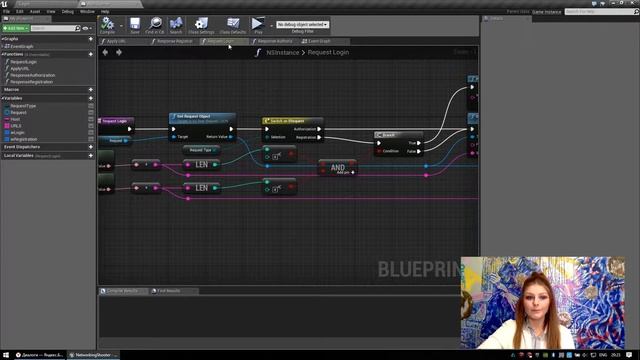
Task: Go back with the graph navigation arrow
Action: coord(105,52)
